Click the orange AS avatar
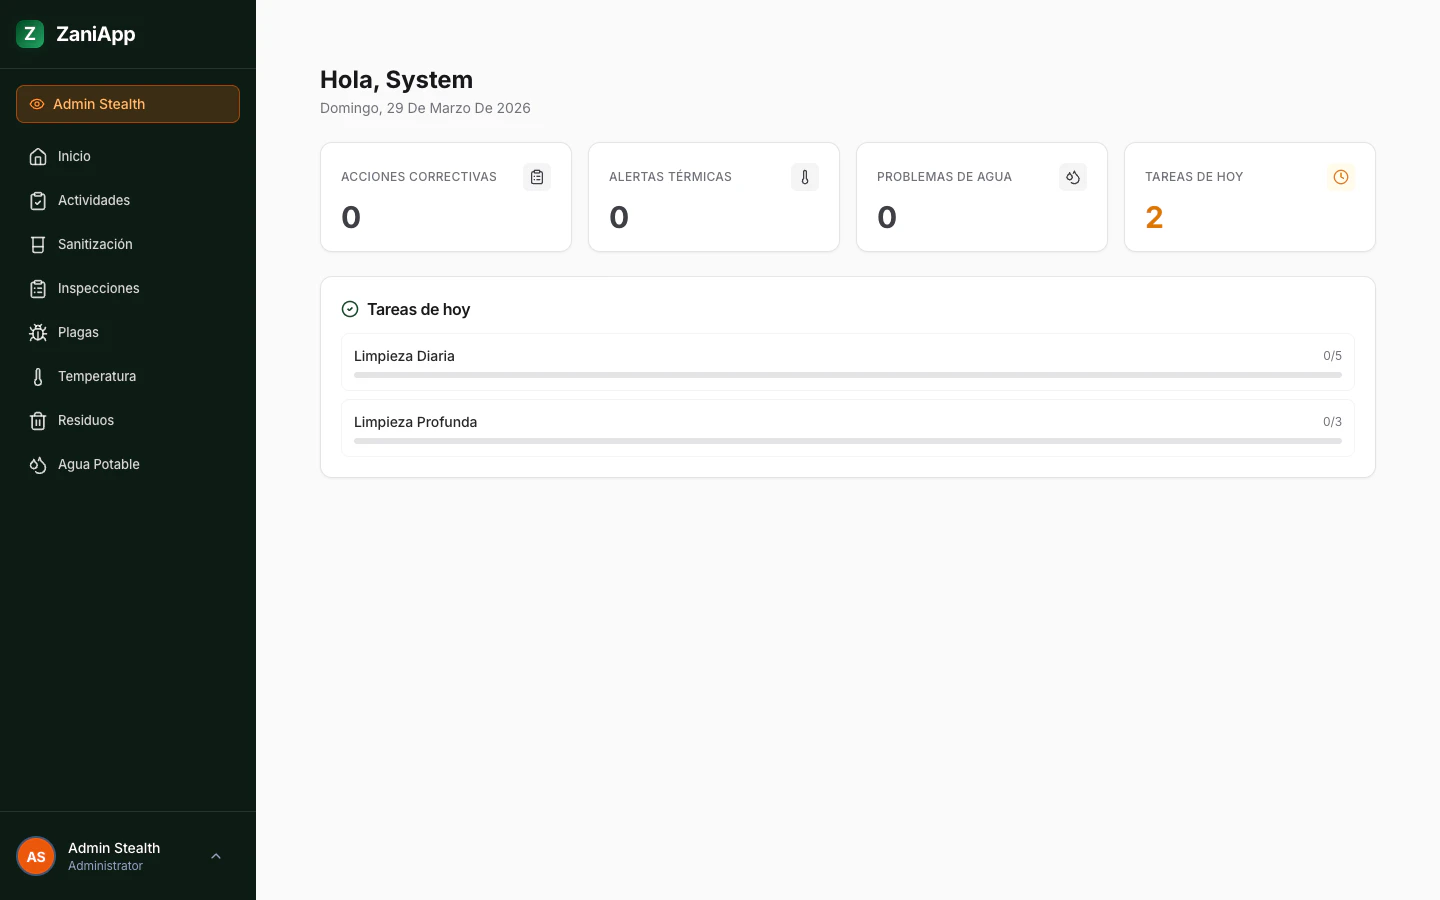The height and width of the screenshot is (900, 1440). pos(36,856)
